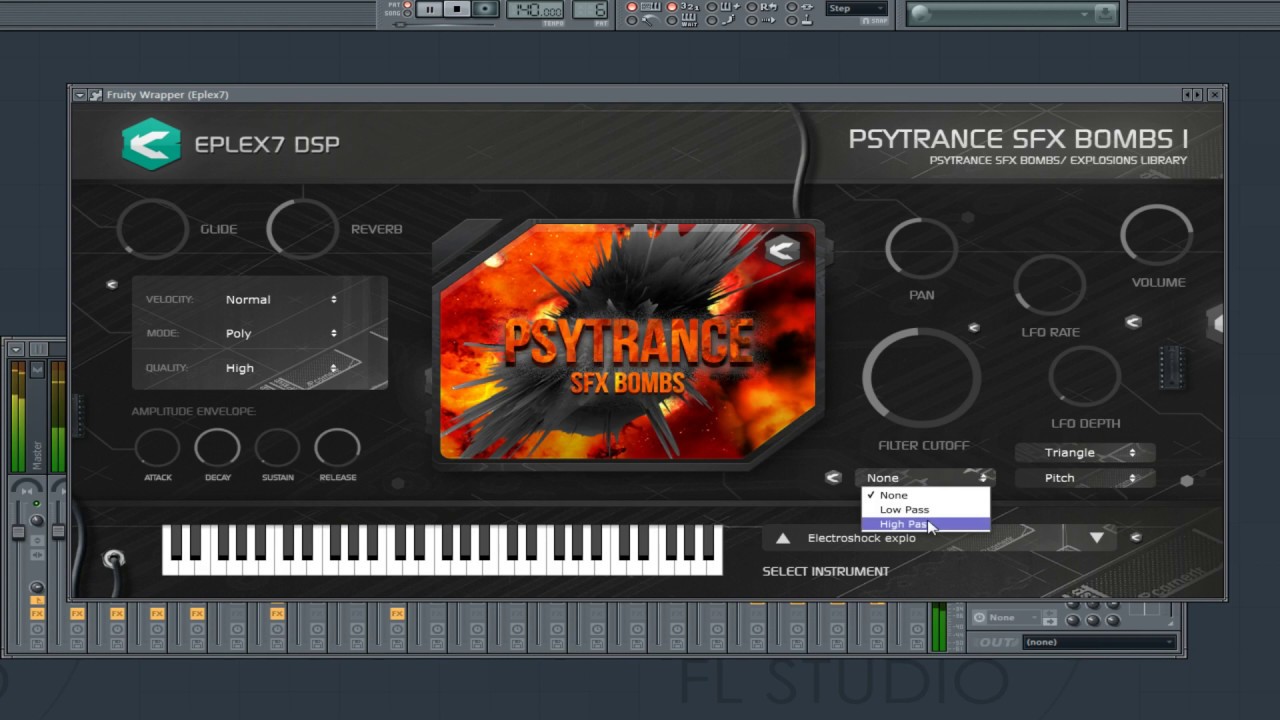Open the Fruity Wrapper options menu arrow
Screen dimensions: 1280x720
coord(80,95)
